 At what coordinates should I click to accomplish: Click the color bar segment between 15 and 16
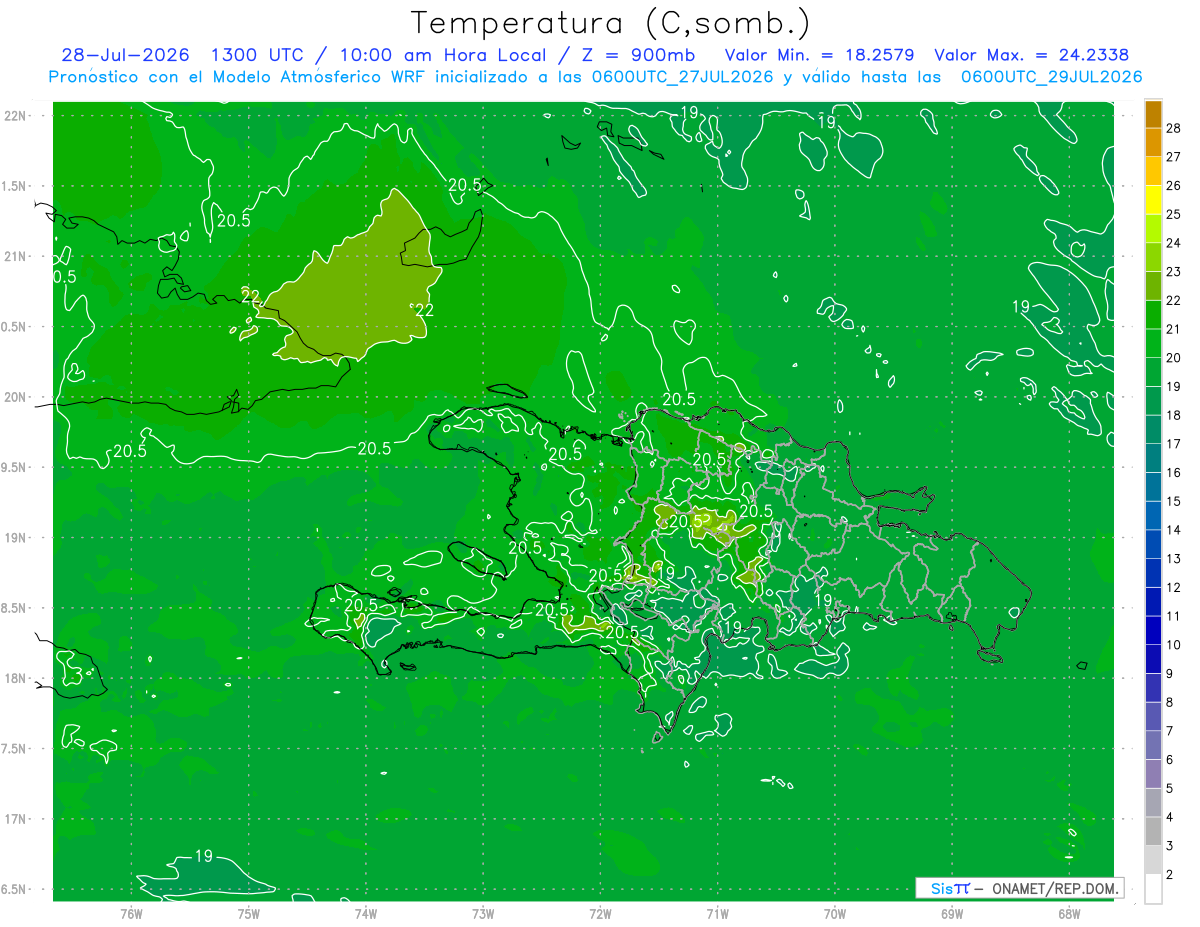pyautogui.click(x=1153, y=487)
